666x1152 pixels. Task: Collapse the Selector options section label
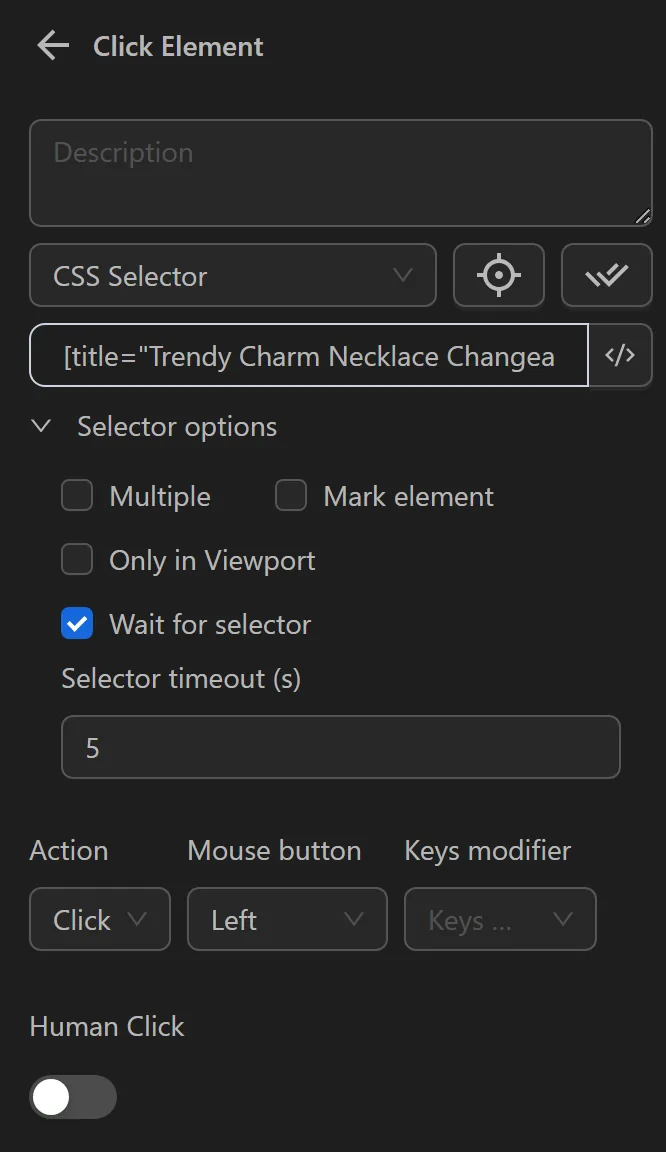click(177, 426)
